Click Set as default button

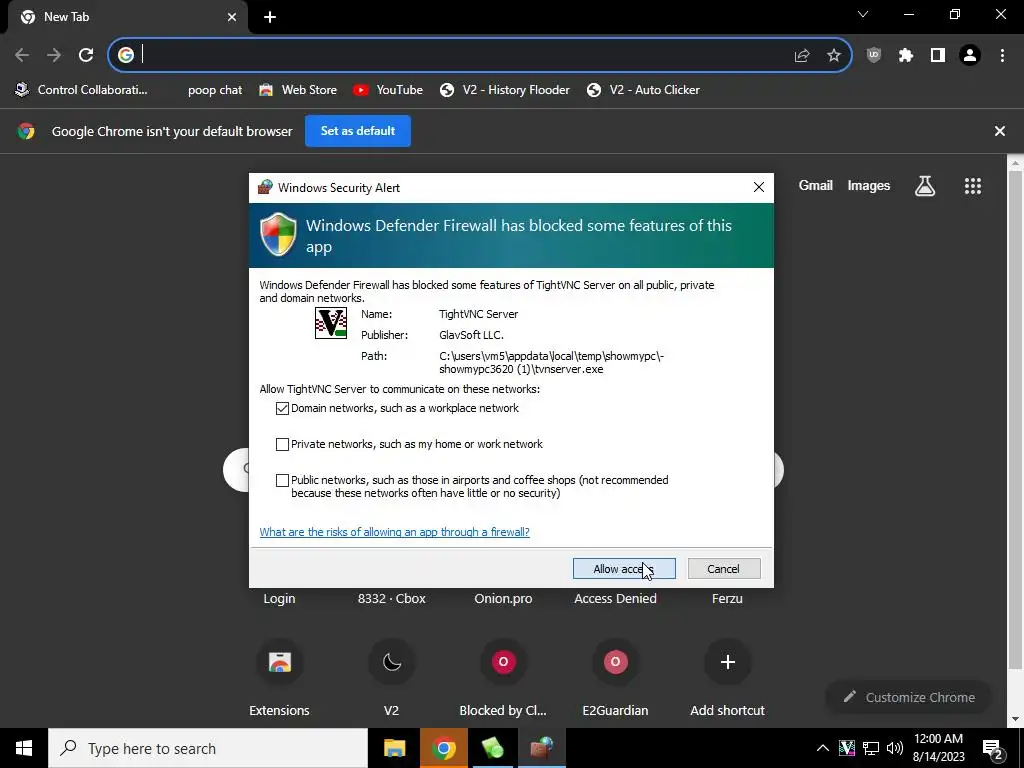point(358,131)
